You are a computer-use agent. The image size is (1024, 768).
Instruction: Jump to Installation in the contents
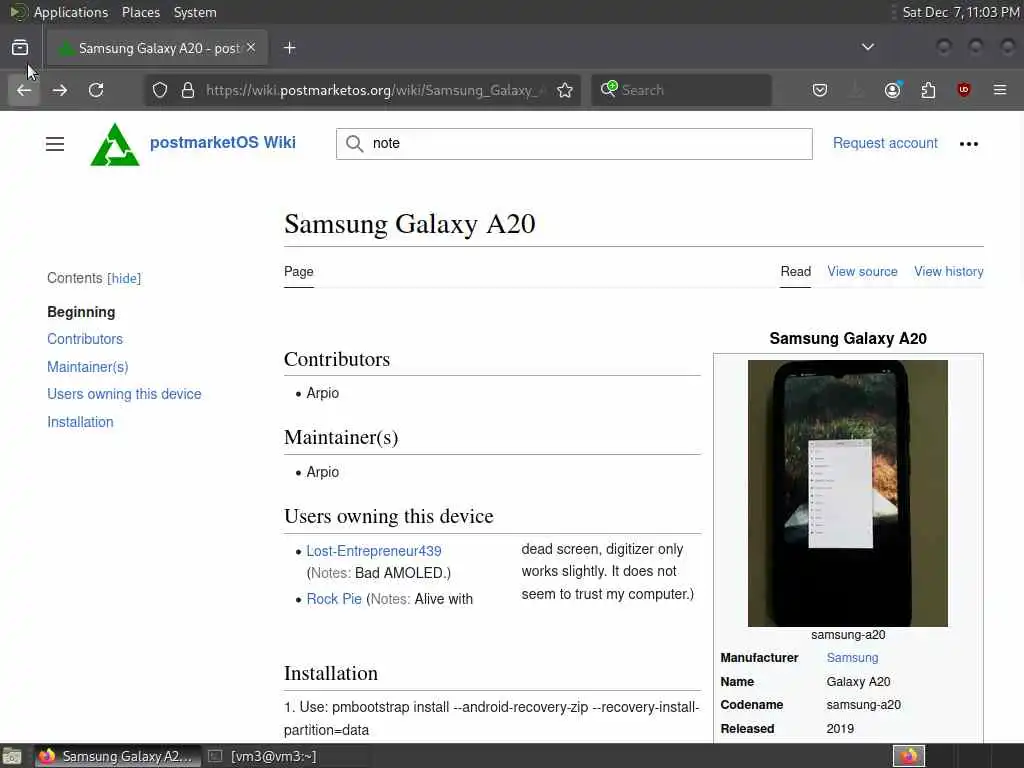80,422
